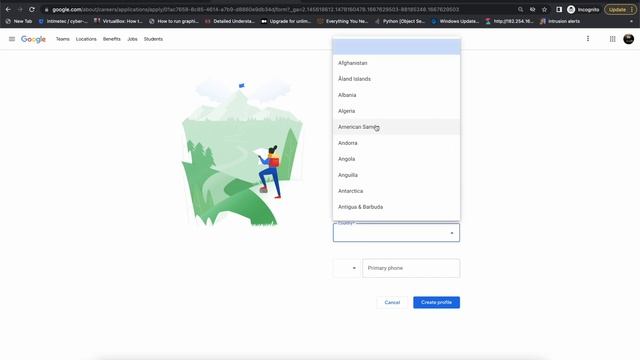This screenshot has height=360, width=640.
Task: Show more bookmarks with the overflow chevron
Action: pos(631,21)
